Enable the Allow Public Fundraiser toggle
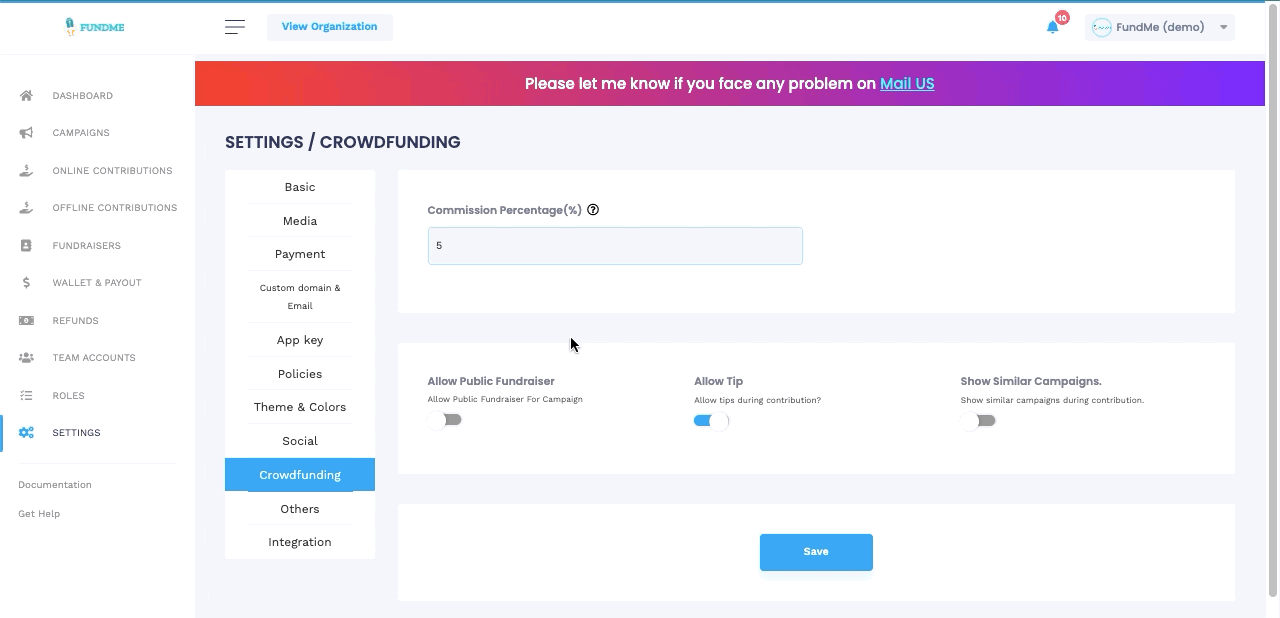 click(445, 420)
